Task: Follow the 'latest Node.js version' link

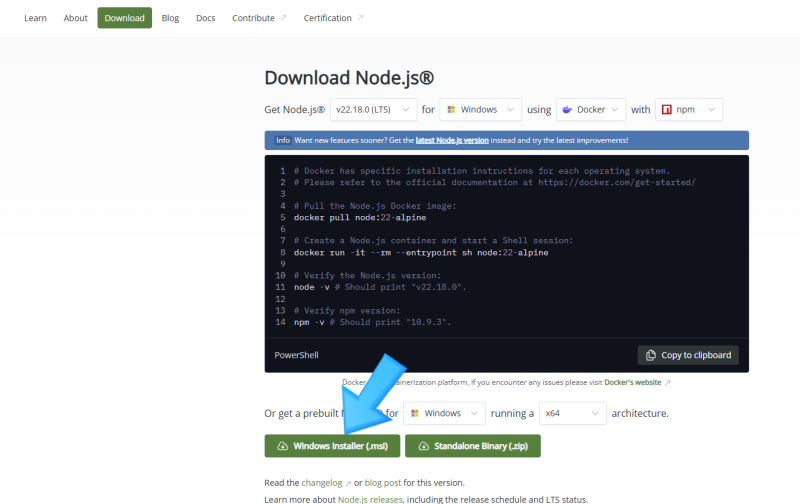Action: (x=452, y=140)
